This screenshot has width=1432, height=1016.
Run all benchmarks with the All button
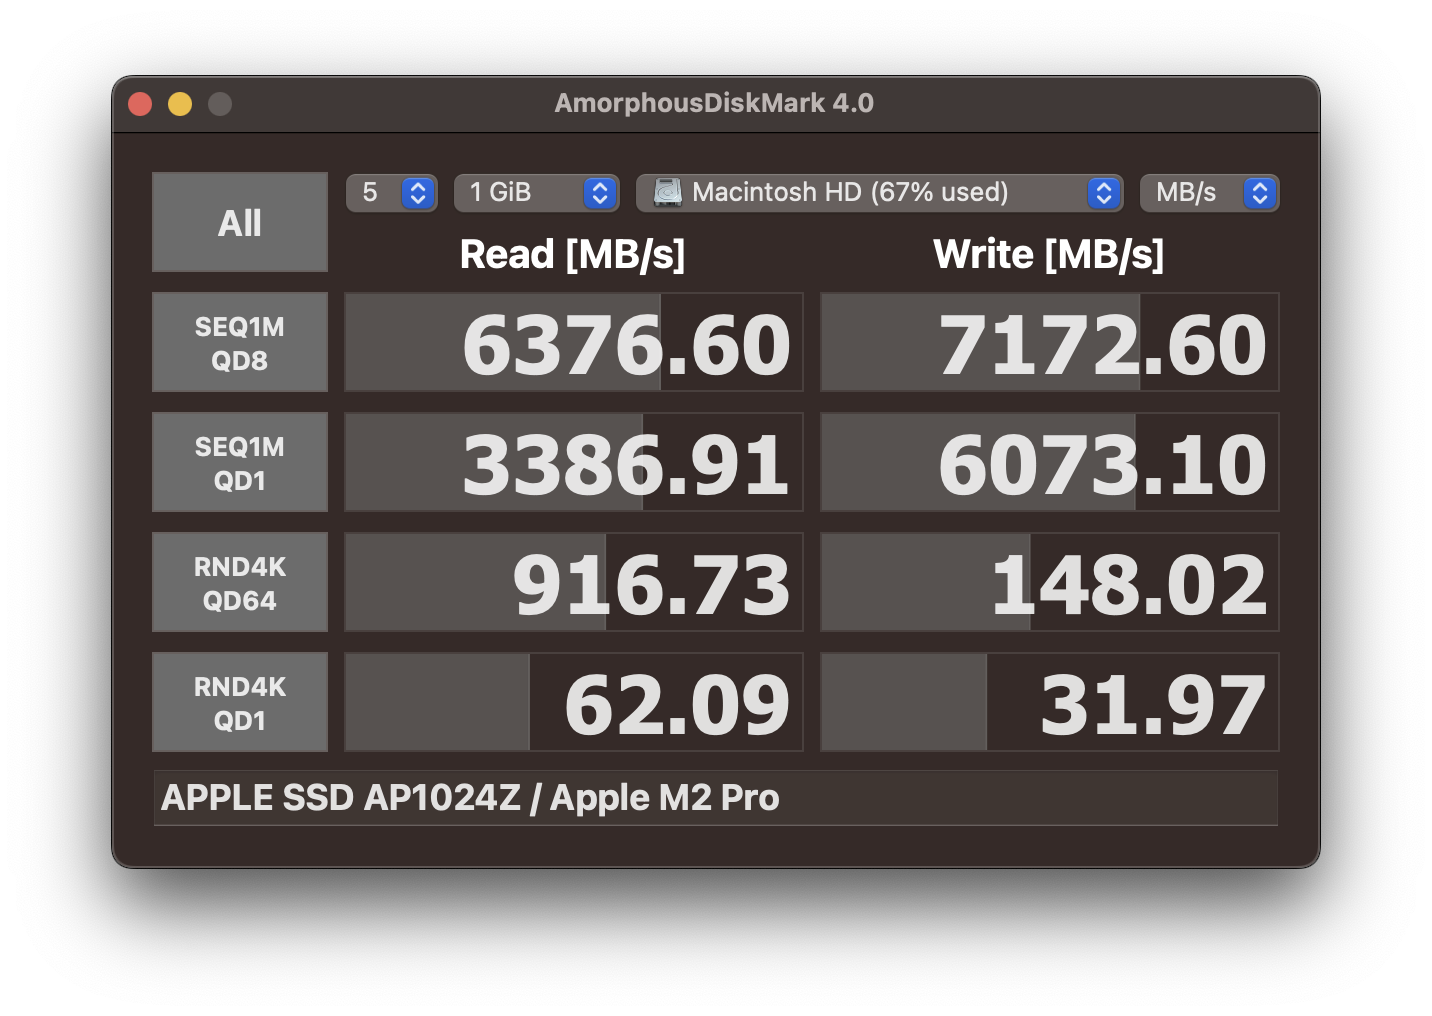click(240, 222)
